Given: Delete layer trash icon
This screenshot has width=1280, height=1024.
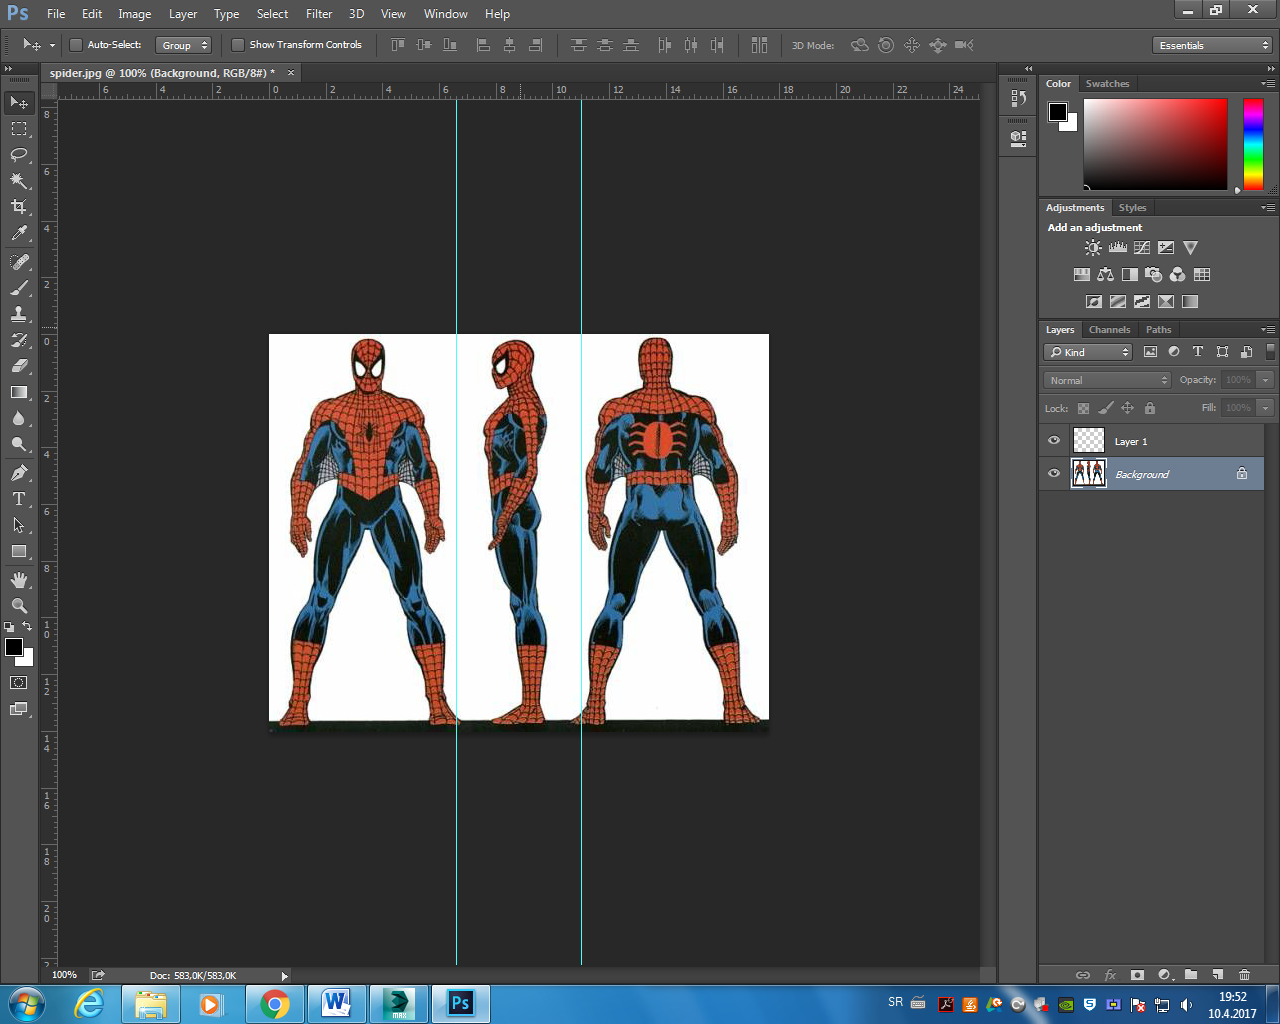Looking at the screenshot, I should pyautogui.click(x=1244, y=974).
